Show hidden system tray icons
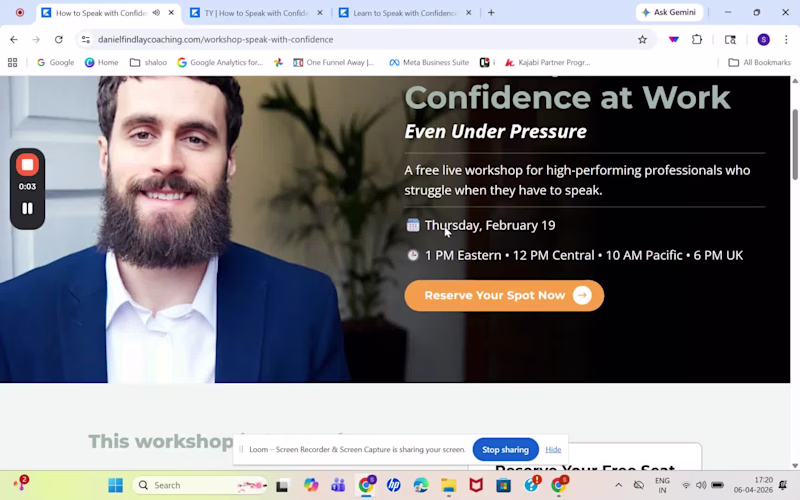 tap(618, 485)
